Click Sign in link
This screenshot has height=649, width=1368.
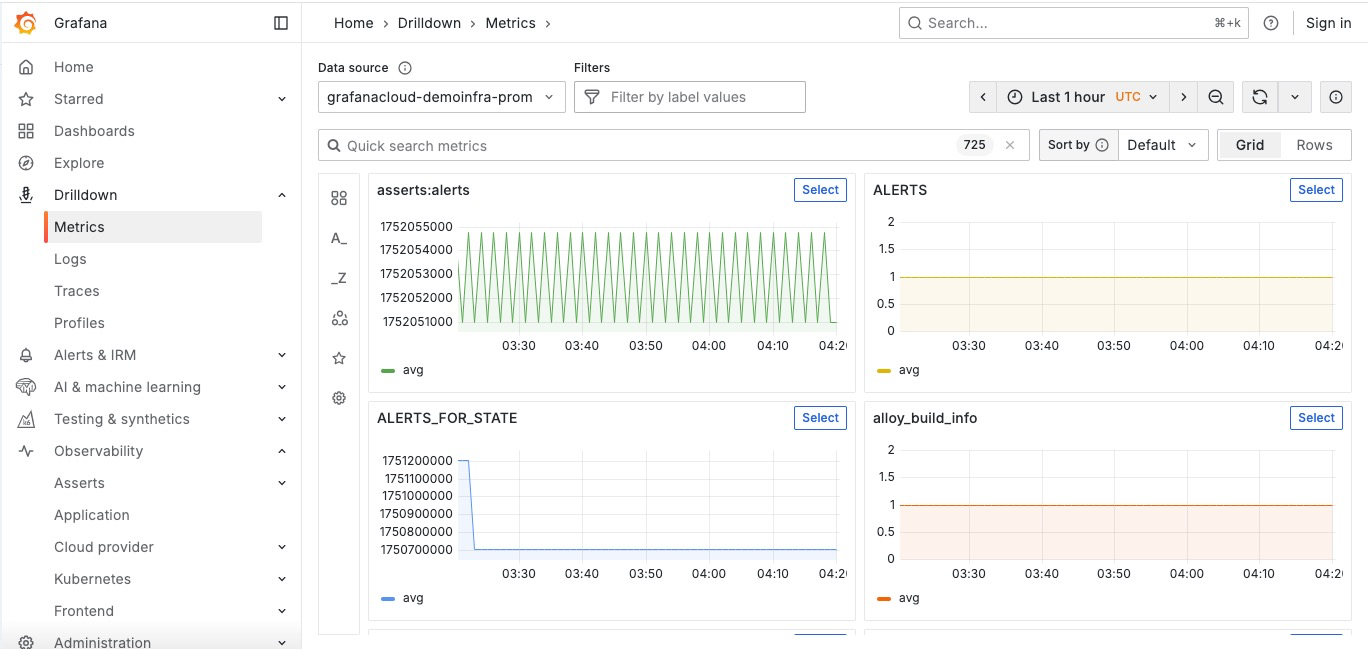point(1328,23)
